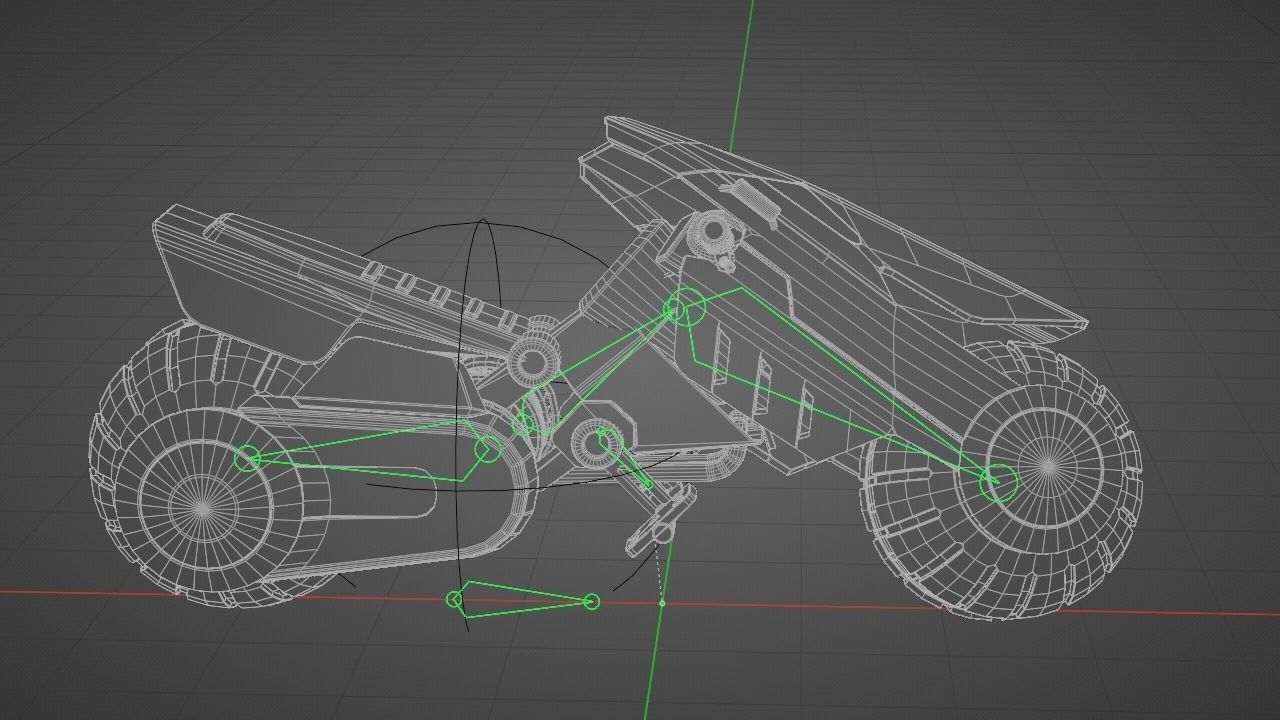Image resolution: width=1280 pixels, height=720 pixels.
Task: Click the kickstand foot-peg mesh below the engine
Action: coord(660,518)
